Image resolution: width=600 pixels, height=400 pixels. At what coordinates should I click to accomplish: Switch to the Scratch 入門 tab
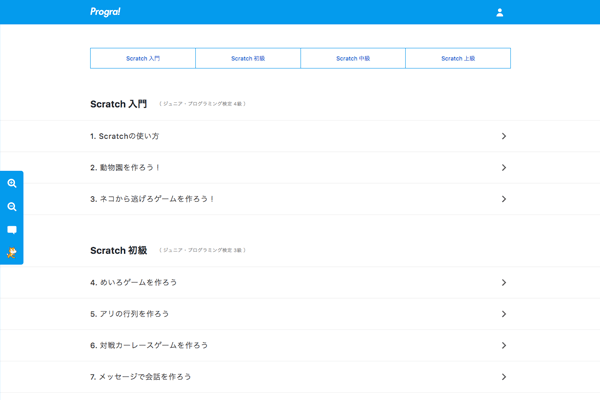[143, 58]
